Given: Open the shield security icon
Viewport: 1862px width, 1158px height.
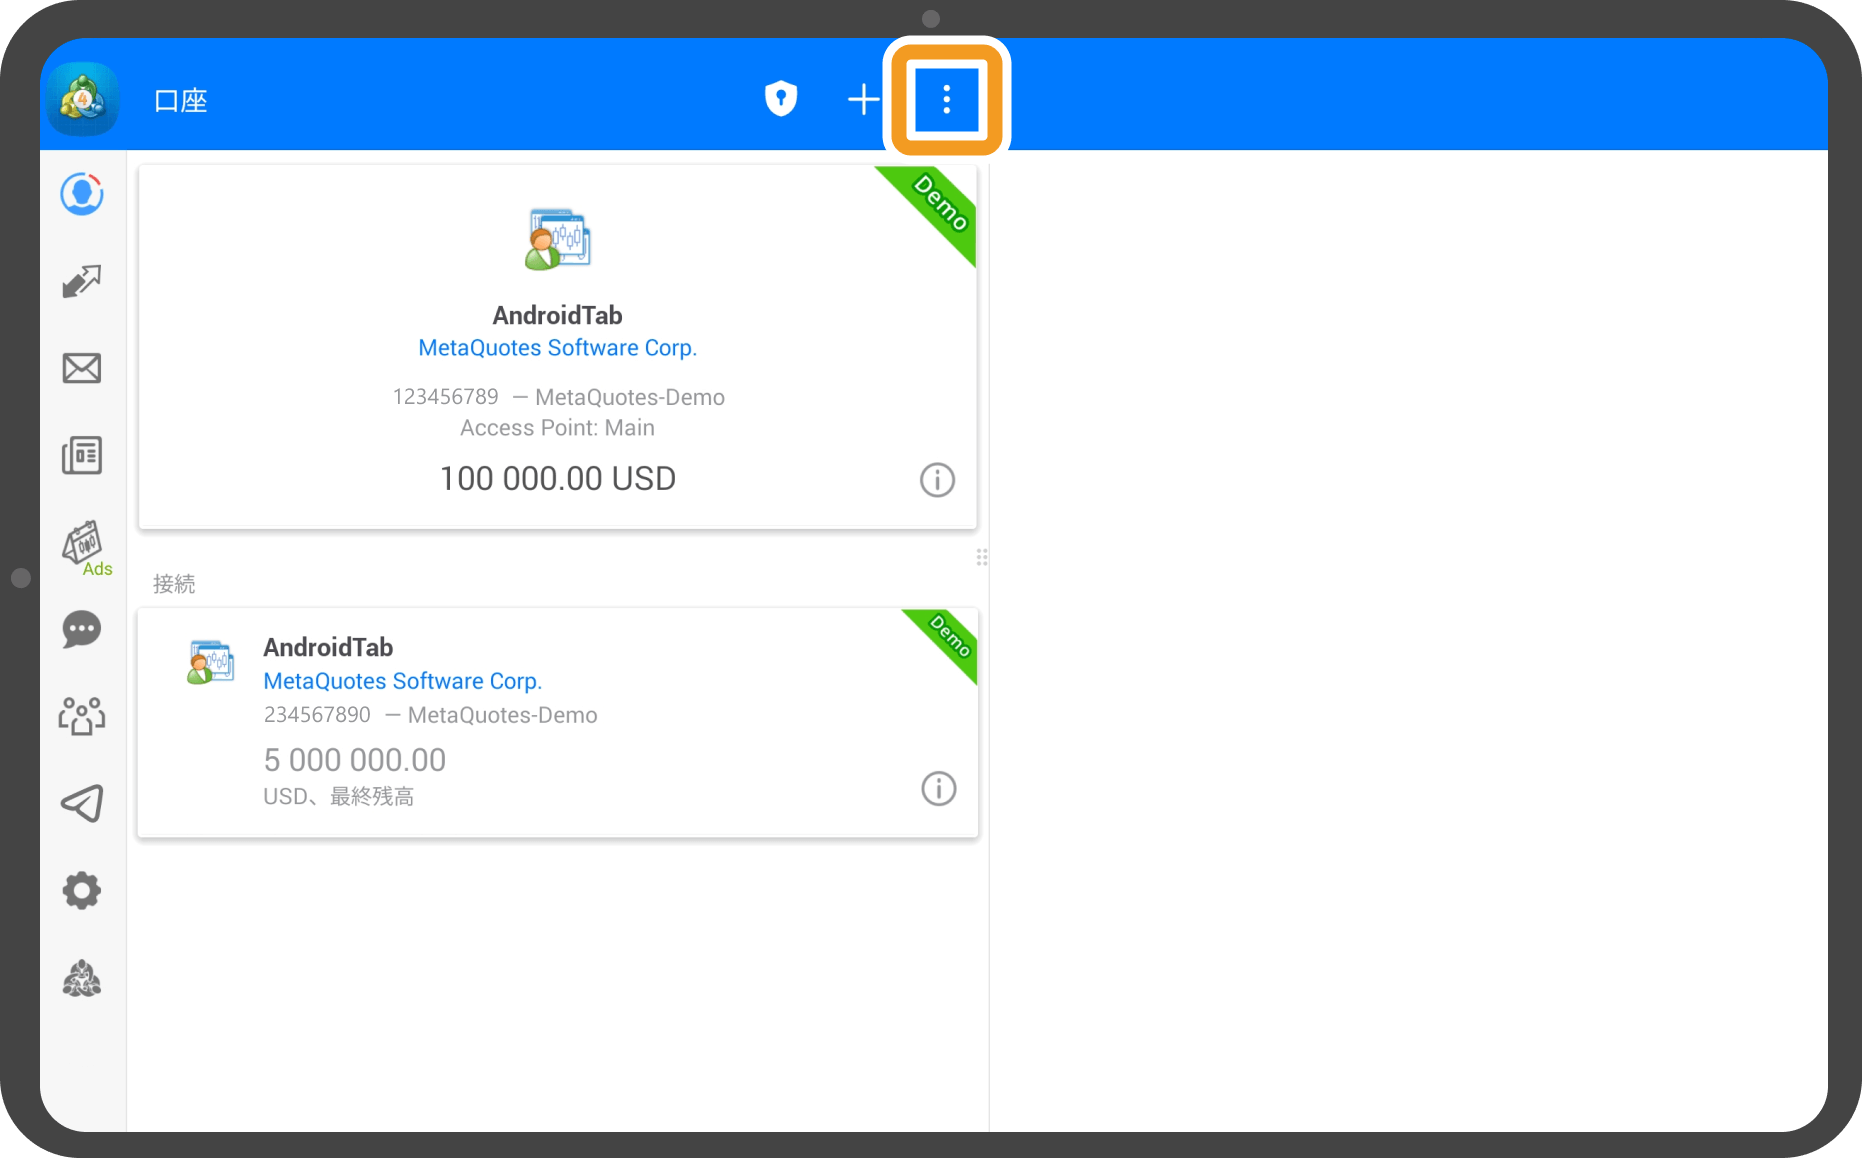Looking at the screenshot, I should [781, 99].
